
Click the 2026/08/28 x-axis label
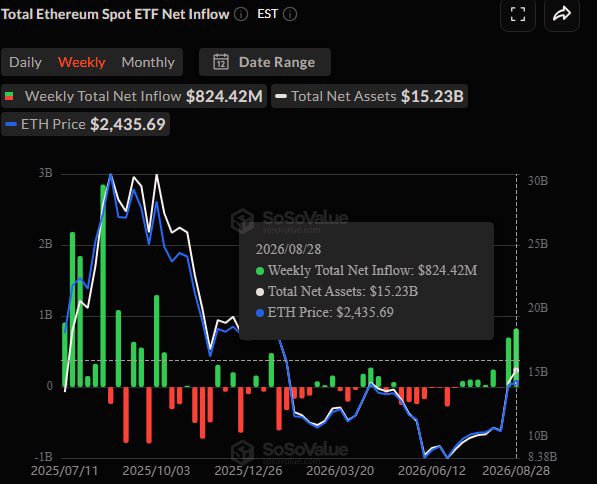(x=516, y=471)
